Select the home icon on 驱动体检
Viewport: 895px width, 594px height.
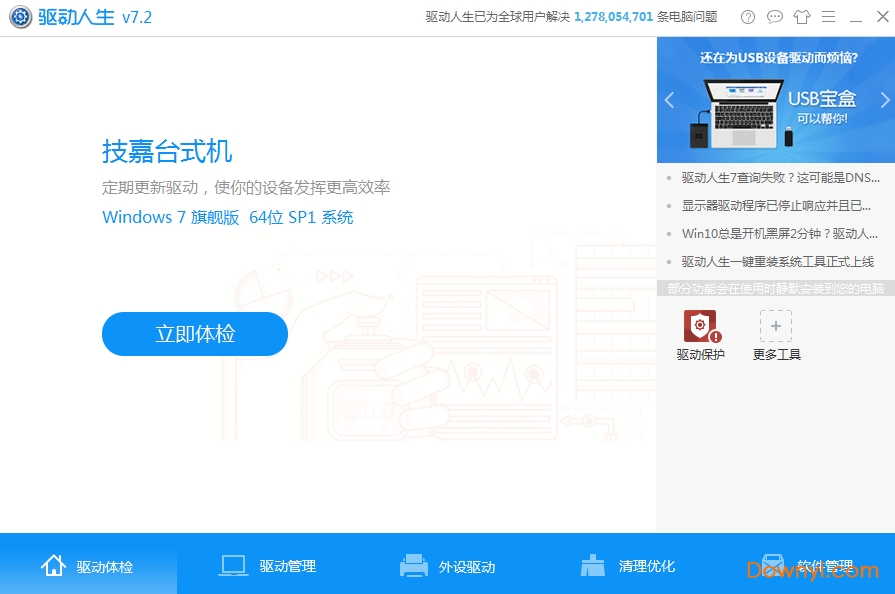[54, 564]
